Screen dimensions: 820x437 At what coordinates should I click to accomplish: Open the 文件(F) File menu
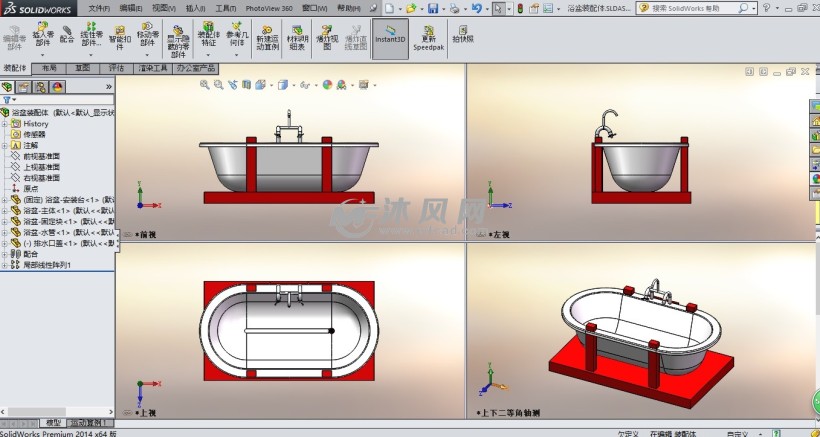[99, 8]
